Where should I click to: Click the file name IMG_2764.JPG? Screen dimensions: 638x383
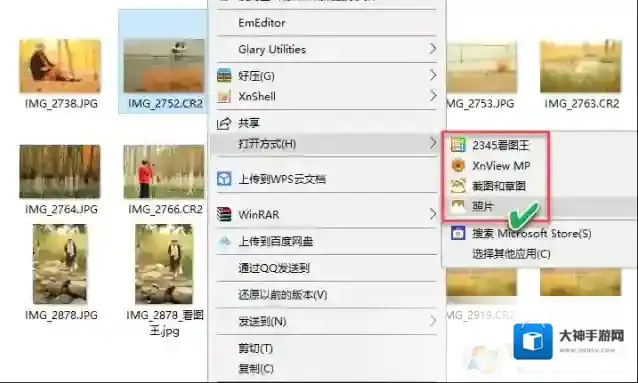click(x=61, y=209)
